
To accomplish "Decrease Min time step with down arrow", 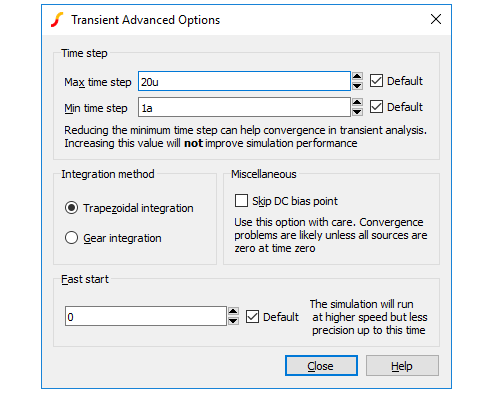I will click(357, 112).
